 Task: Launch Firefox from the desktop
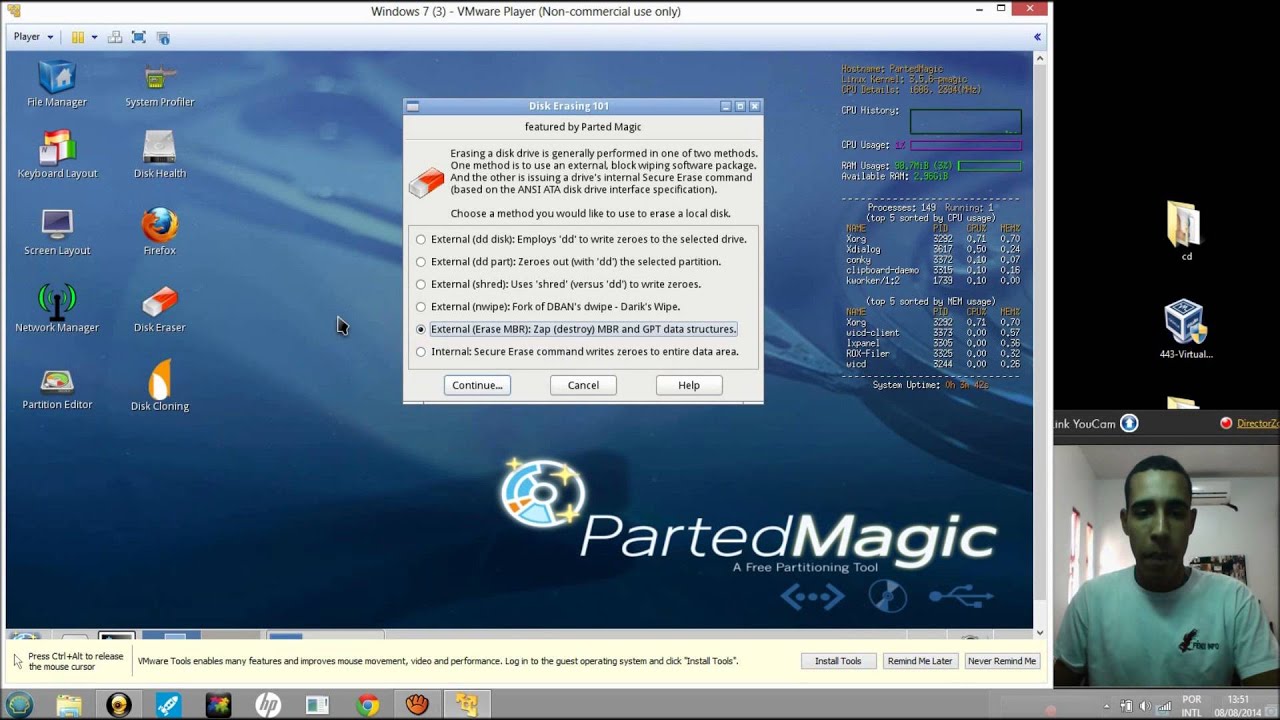[159, 232]
